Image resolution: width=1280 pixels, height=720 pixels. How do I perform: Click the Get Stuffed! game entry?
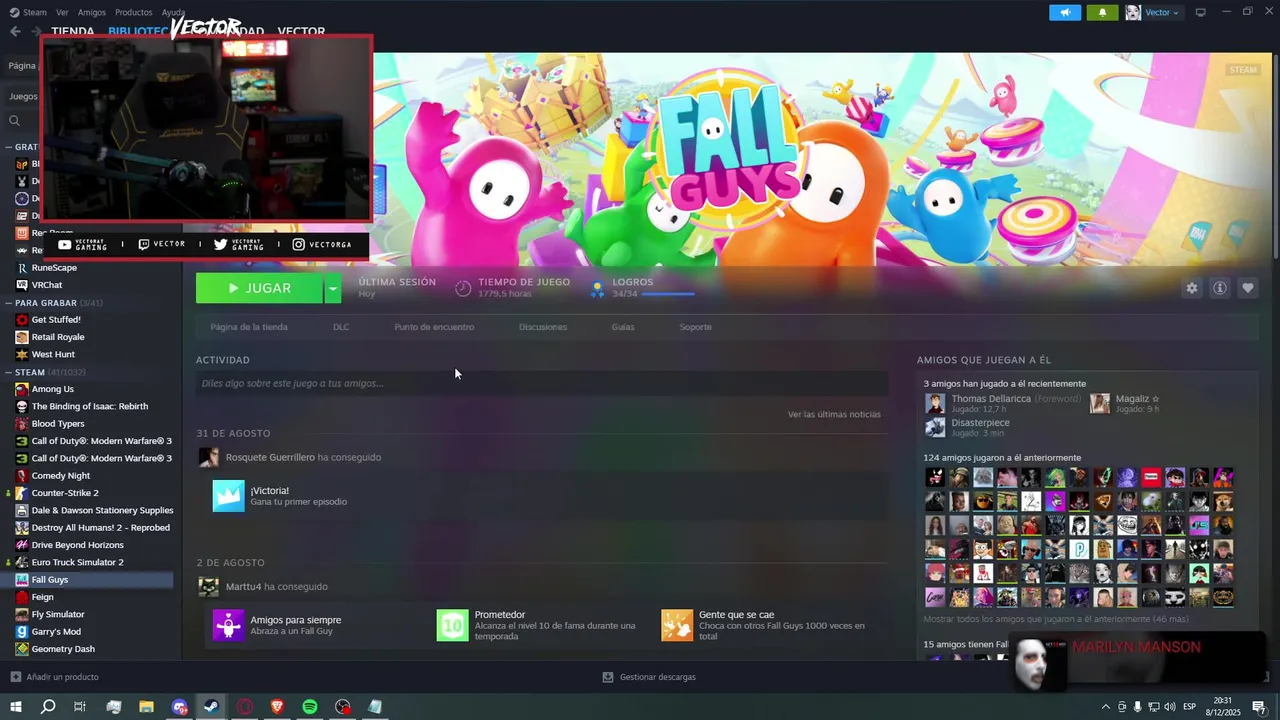(x=56, y=320)
